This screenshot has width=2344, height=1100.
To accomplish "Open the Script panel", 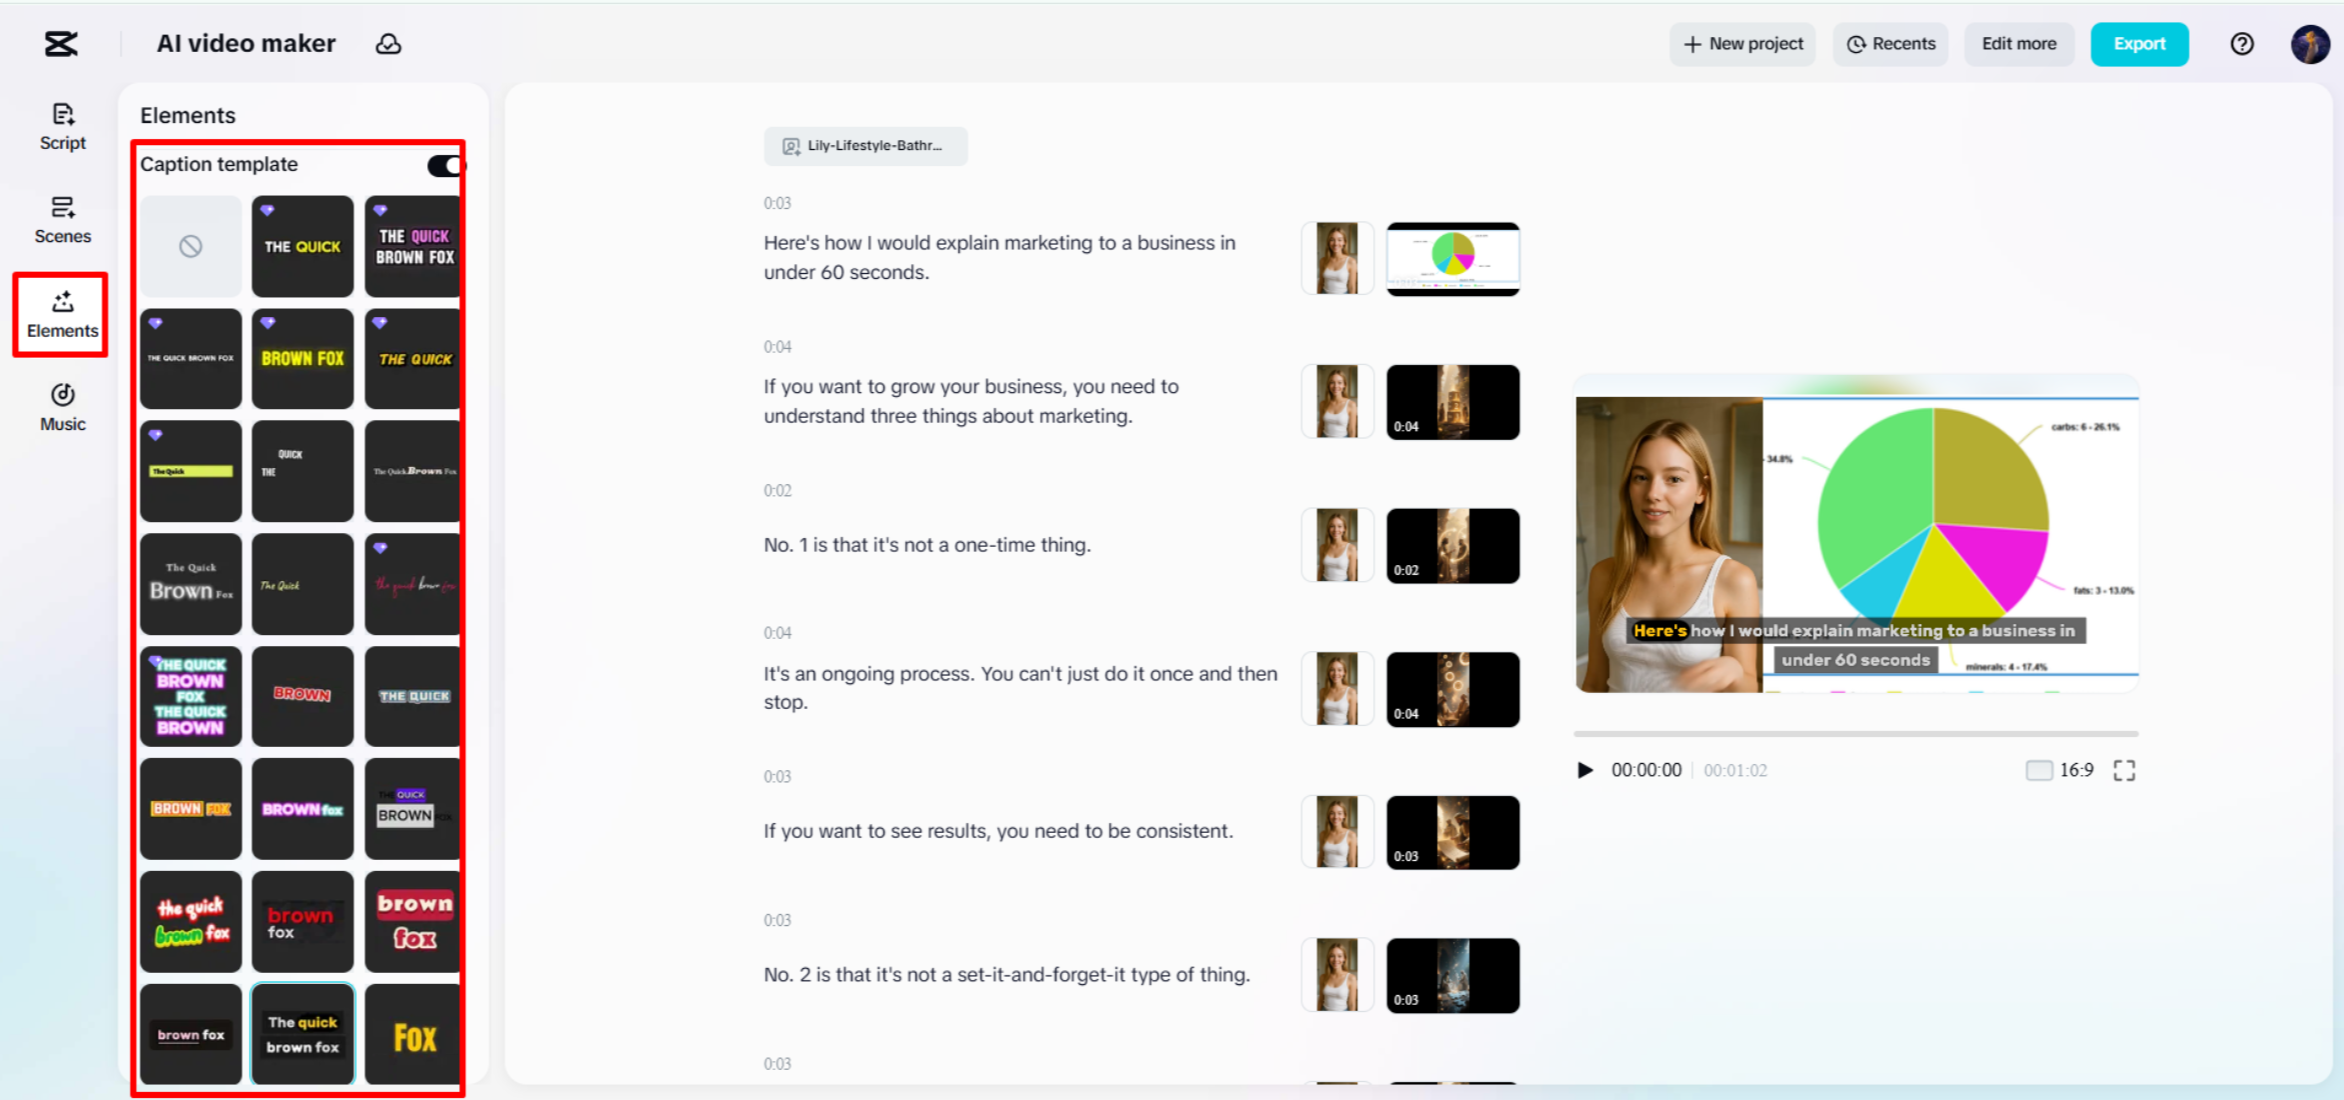I will [x=62, y=126].
